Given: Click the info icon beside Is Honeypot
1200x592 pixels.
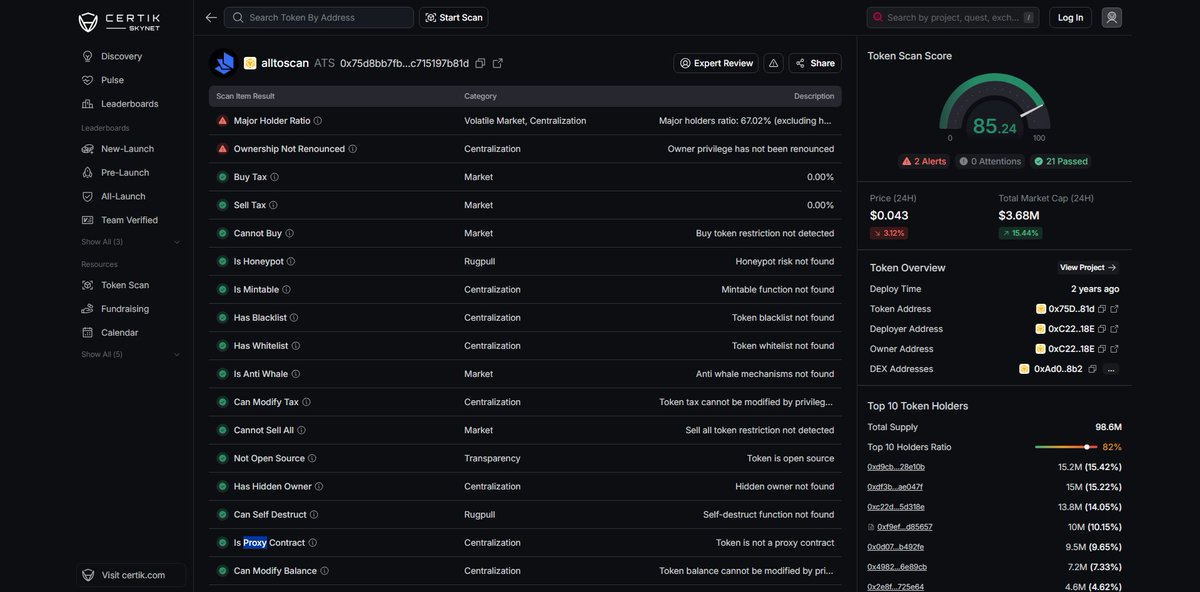Looking at the screenshot, I should 291,261.
